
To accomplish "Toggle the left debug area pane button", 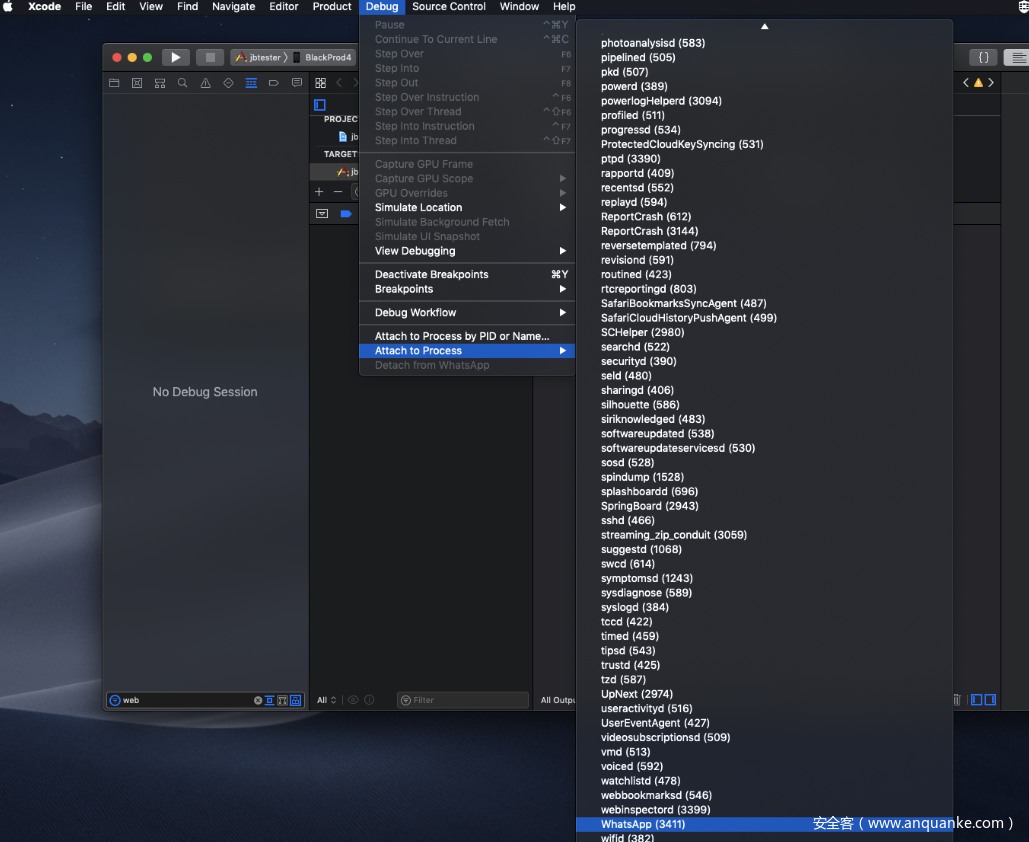I will 977,700.
